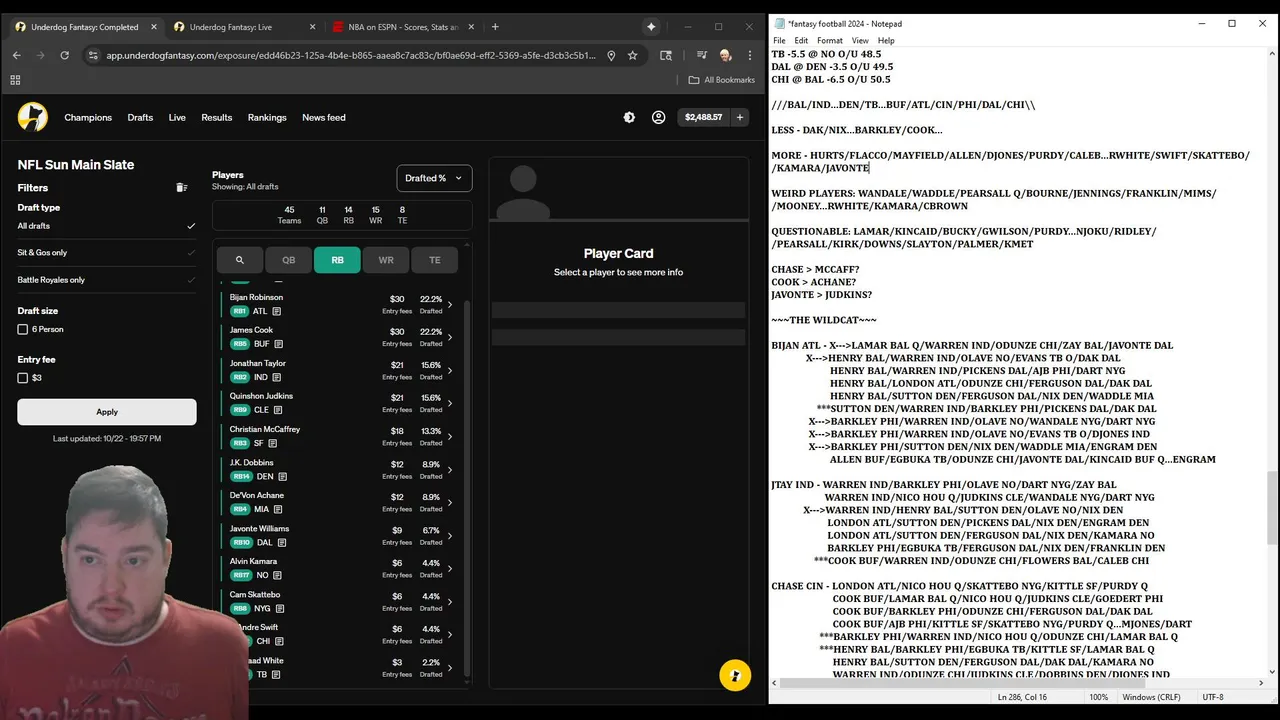The width and height of the screenshot is (1280, 720).
Task: Select Sit & Gos only draft type
Action: pyautogui.click(x=107, y=253)
